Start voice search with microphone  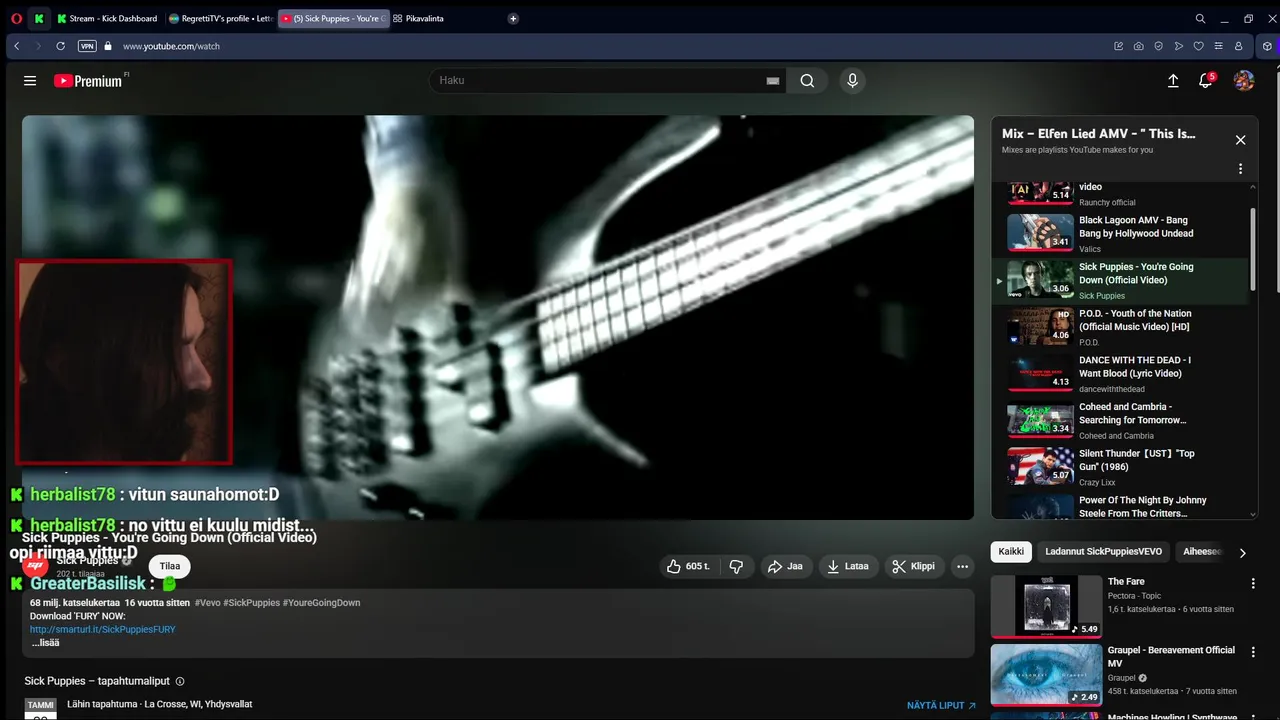point(852,81)
